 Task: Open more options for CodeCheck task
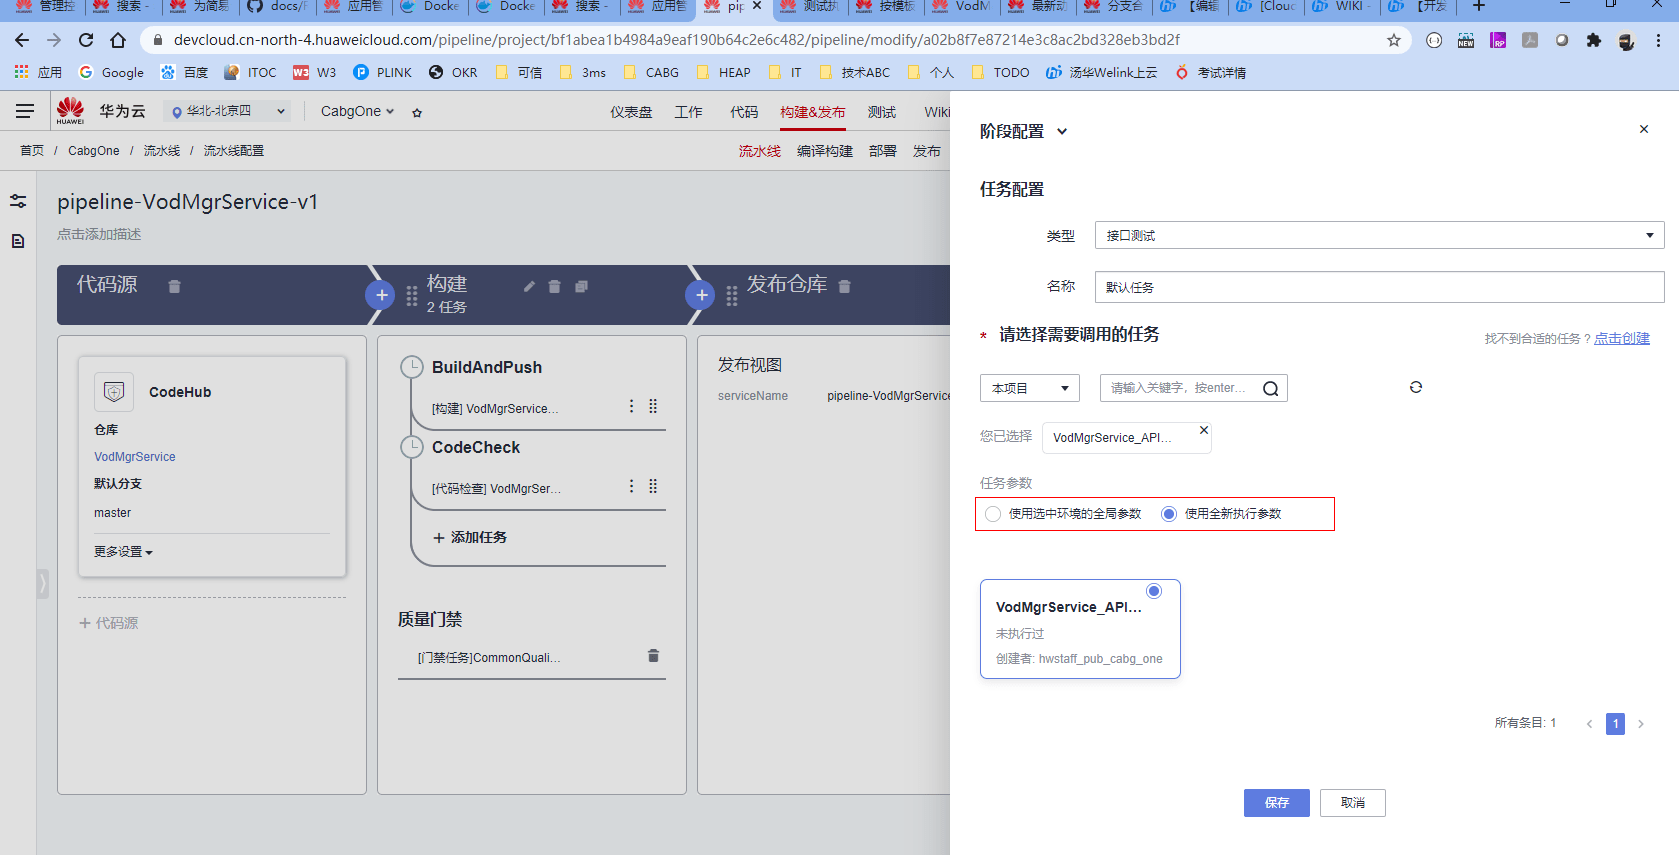coord(631,486)
